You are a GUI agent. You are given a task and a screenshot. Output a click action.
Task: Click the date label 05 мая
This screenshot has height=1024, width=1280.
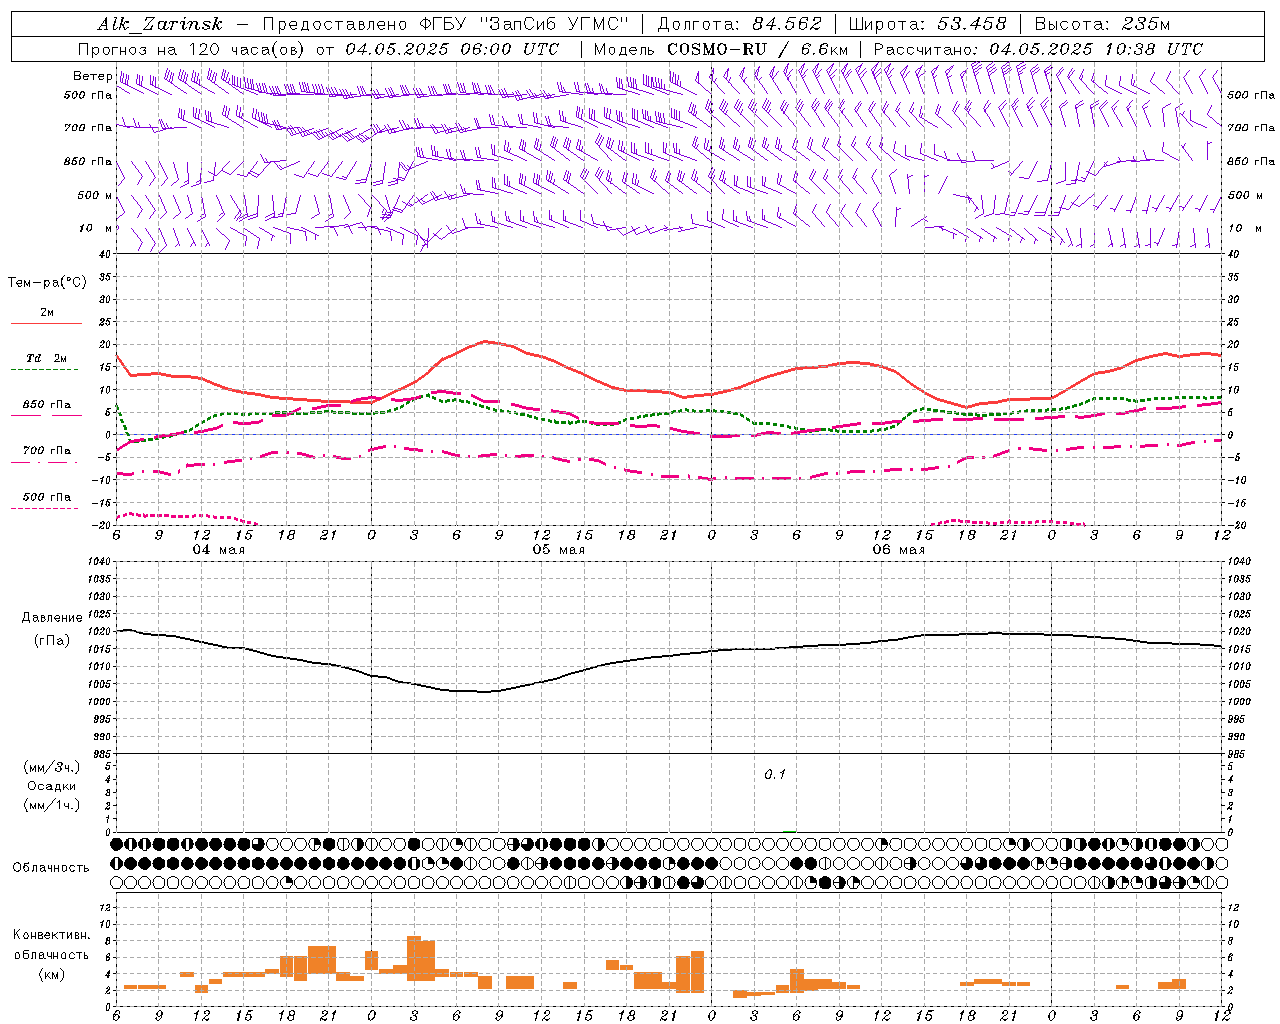[x=559, y=550]
